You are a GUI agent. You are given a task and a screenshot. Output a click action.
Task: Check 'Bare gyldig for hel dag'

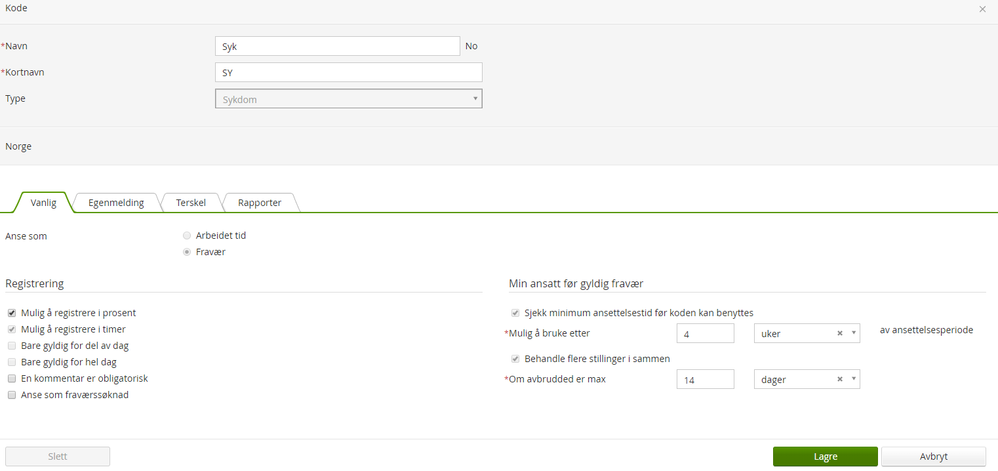[x=12, y=362]
